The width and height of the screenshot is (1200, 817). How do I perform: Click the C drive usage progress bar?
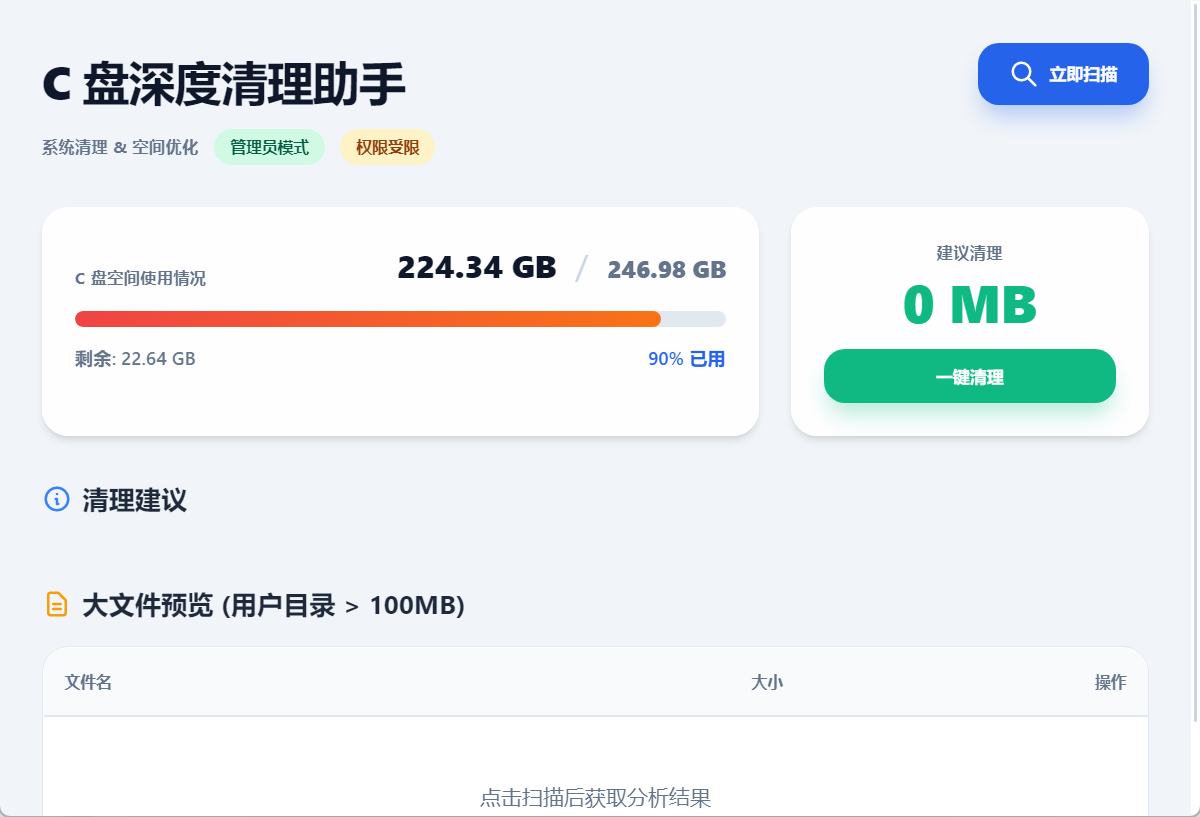tap(400, 319)
